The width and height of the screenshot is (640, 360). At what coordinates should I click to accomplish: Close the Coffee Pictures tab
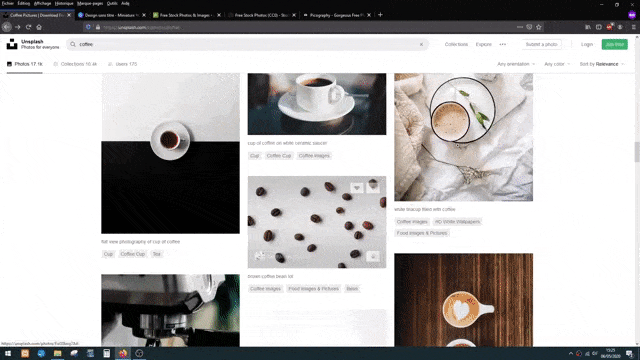tap(69, 15)
